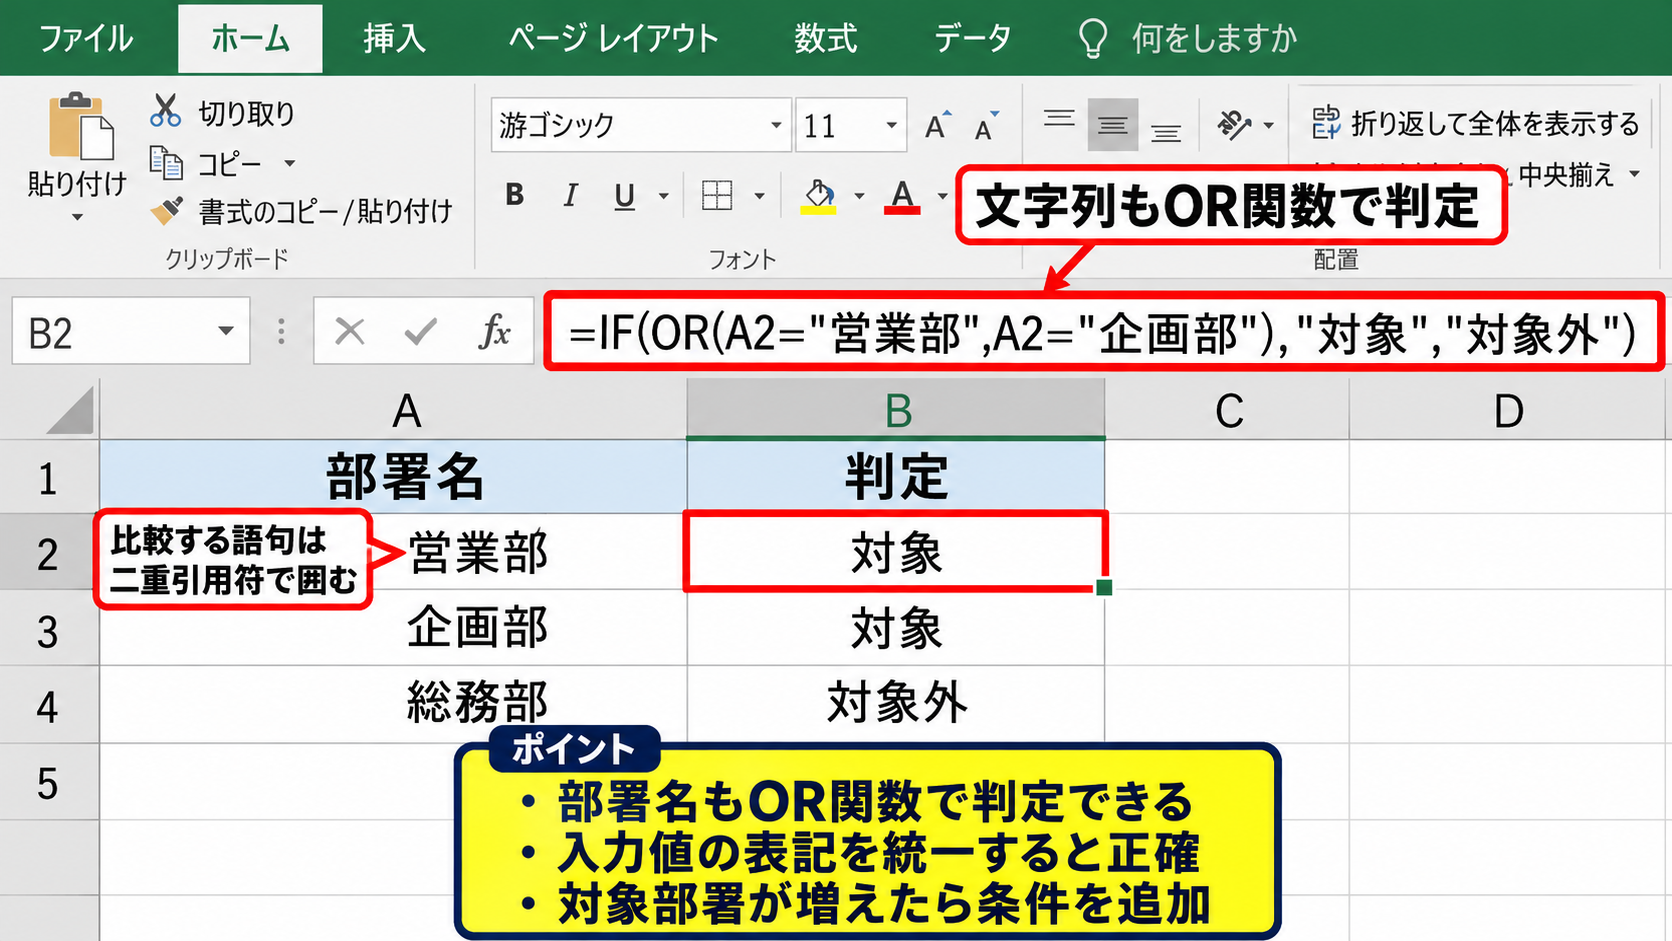The height and width of the screenshot is (941, 1672).
Task: Switch to the データ (Data) tab
Action: point(973,39)
